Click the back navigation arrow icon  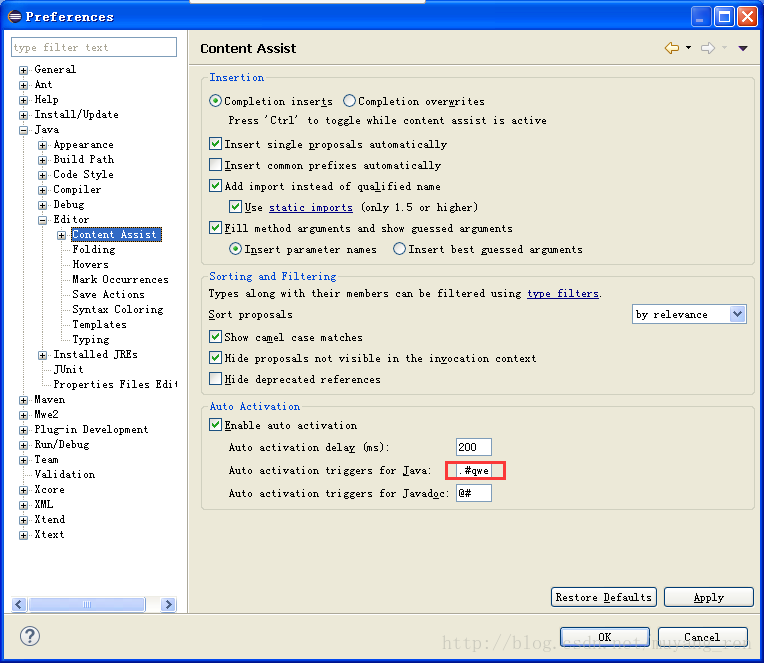pyautogui.click(x=671, y=48)
